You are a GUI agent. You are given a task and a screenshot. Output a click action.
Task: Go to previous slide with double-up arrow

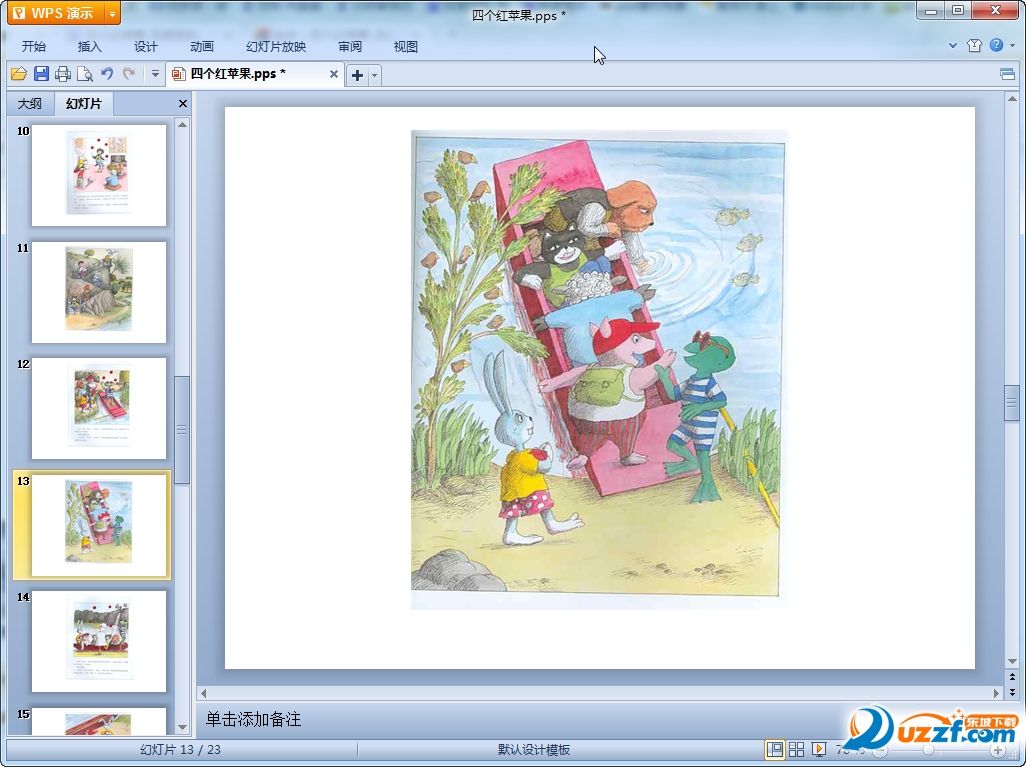point(1012,677)
